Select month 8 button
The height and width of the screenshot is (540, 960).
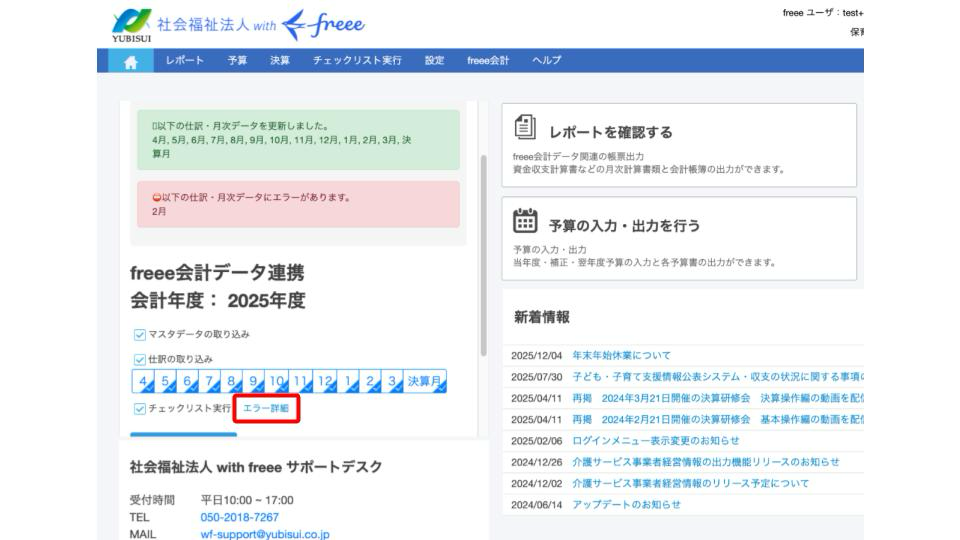(x=231, y=381)
